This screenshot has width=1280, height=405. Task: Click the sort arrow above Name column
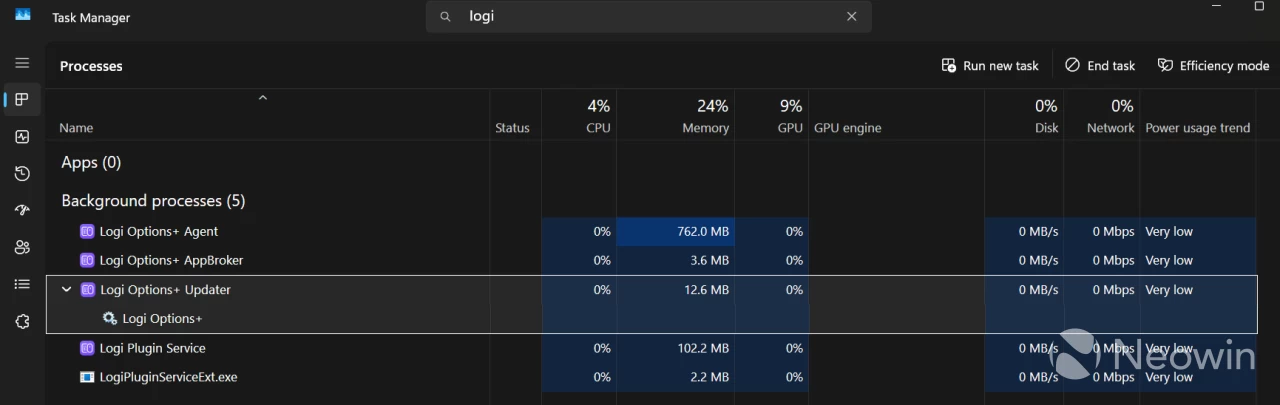click(x=263, y=98)
